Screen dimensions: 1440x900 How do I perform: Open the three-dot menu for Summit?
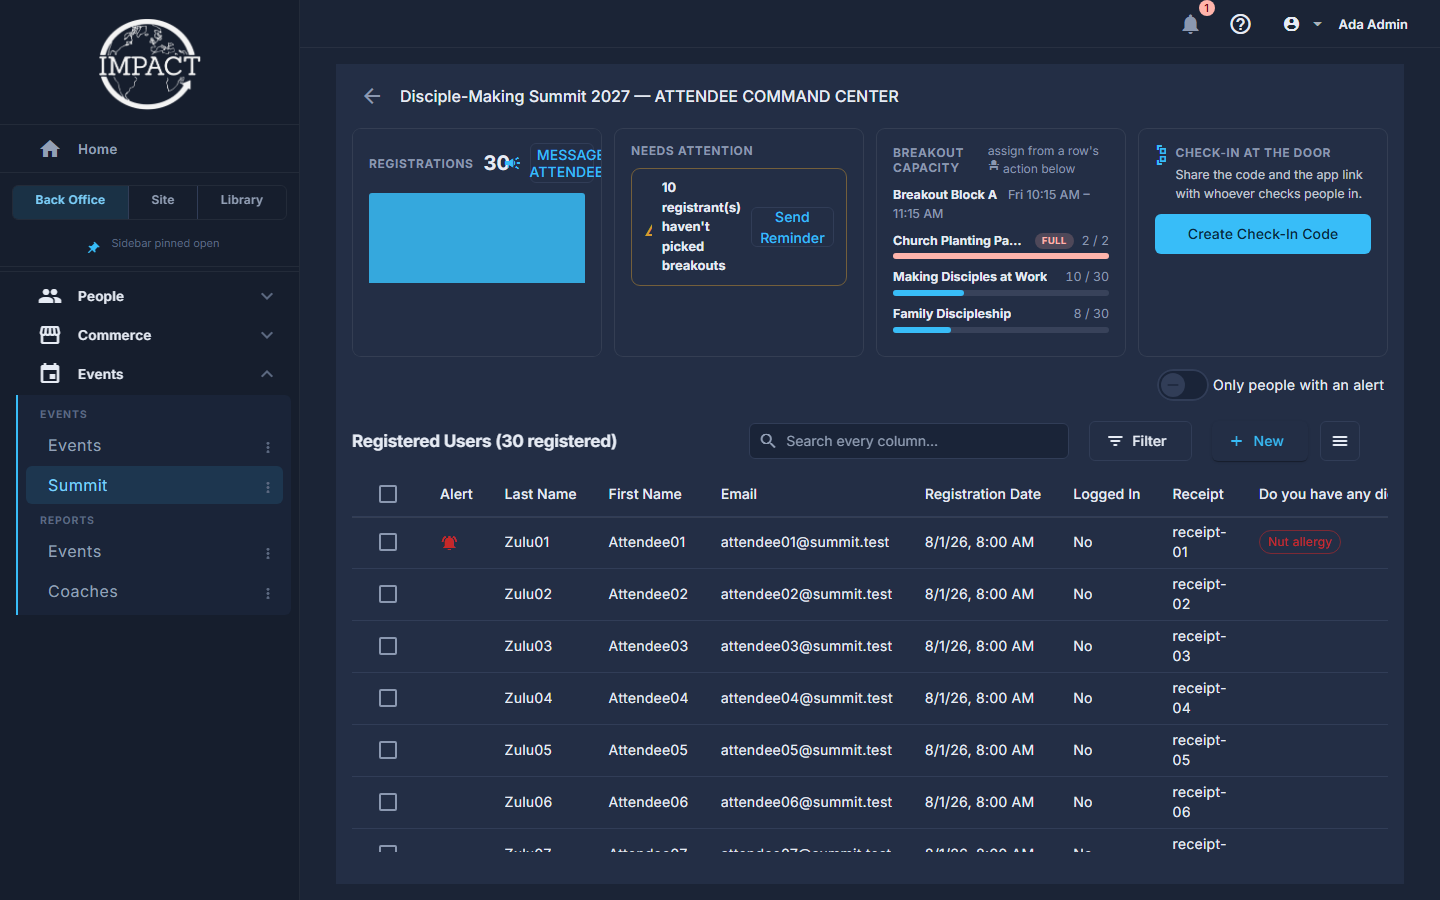(x=268, y=487)
